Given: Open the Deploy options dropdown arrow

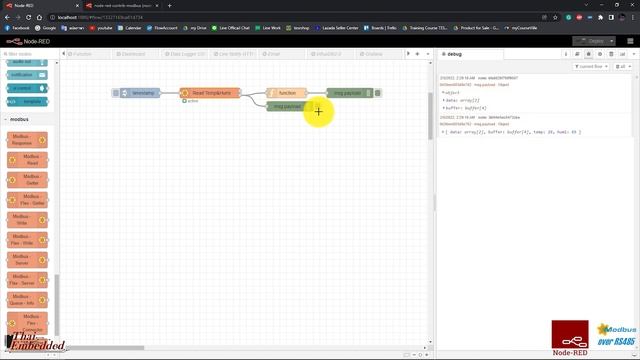Looking at the screenshot, I should tap(611, 41).
